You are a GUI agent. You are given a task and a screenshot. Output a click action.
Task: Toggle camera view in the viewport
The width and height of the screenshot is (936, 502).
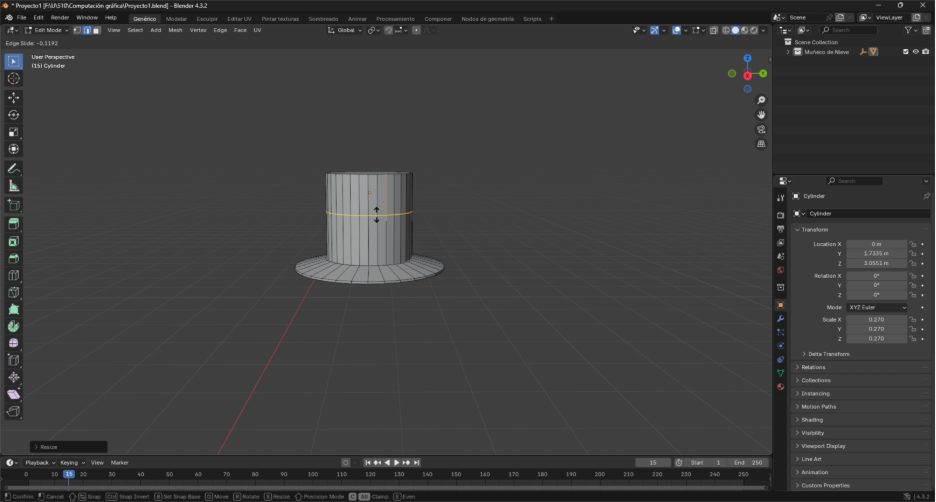click(761, 129)
